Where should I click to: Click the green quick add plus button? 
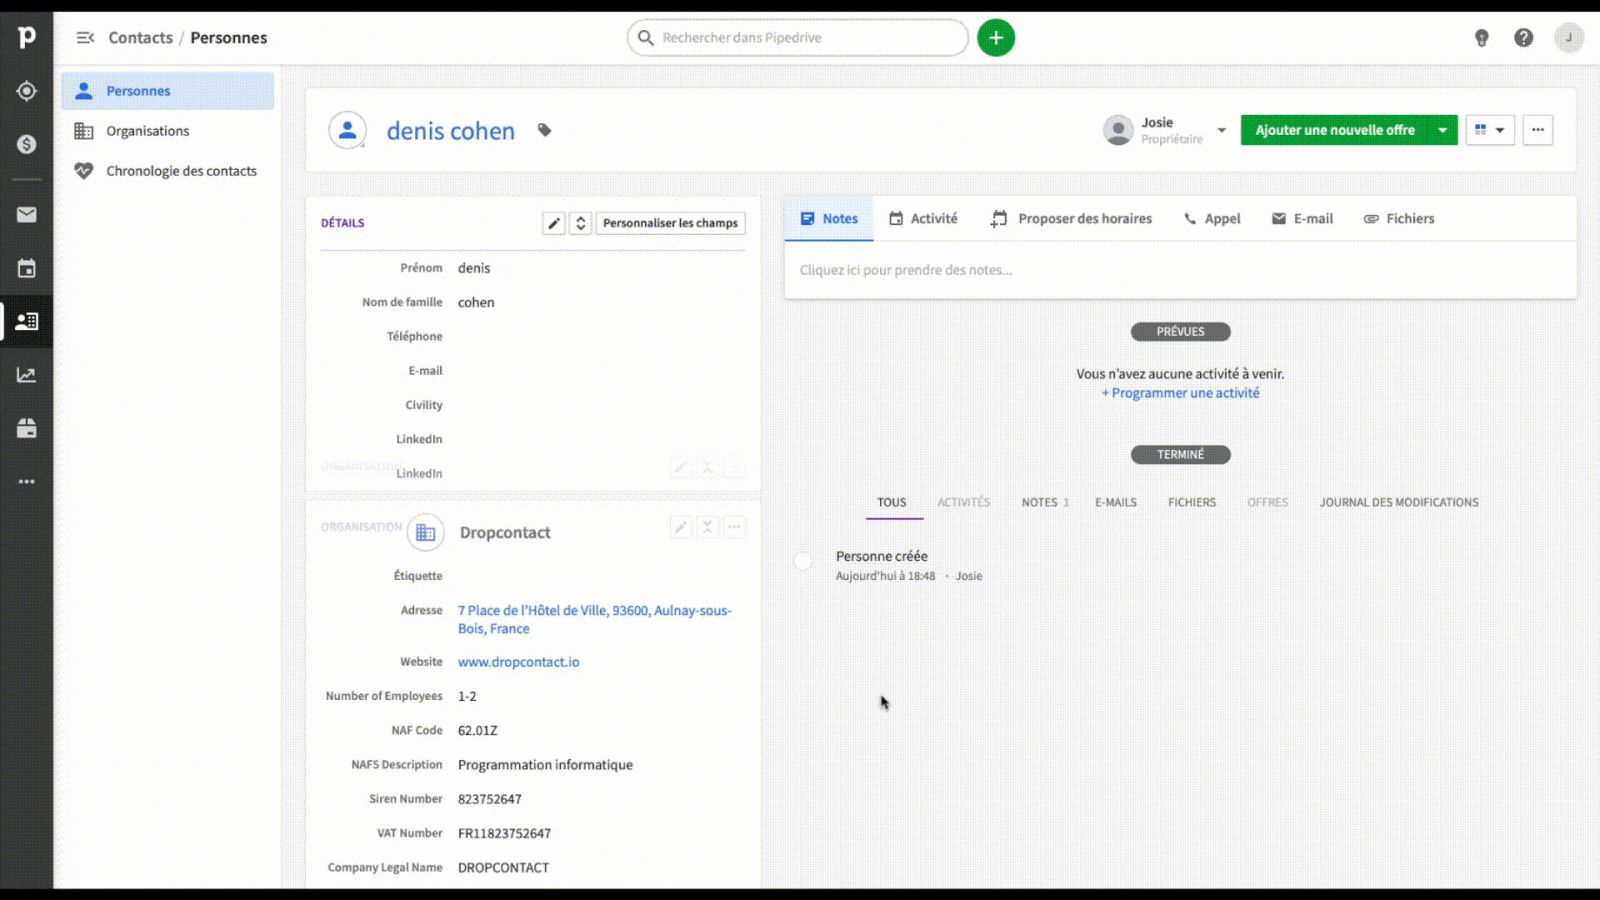[995, 38]
